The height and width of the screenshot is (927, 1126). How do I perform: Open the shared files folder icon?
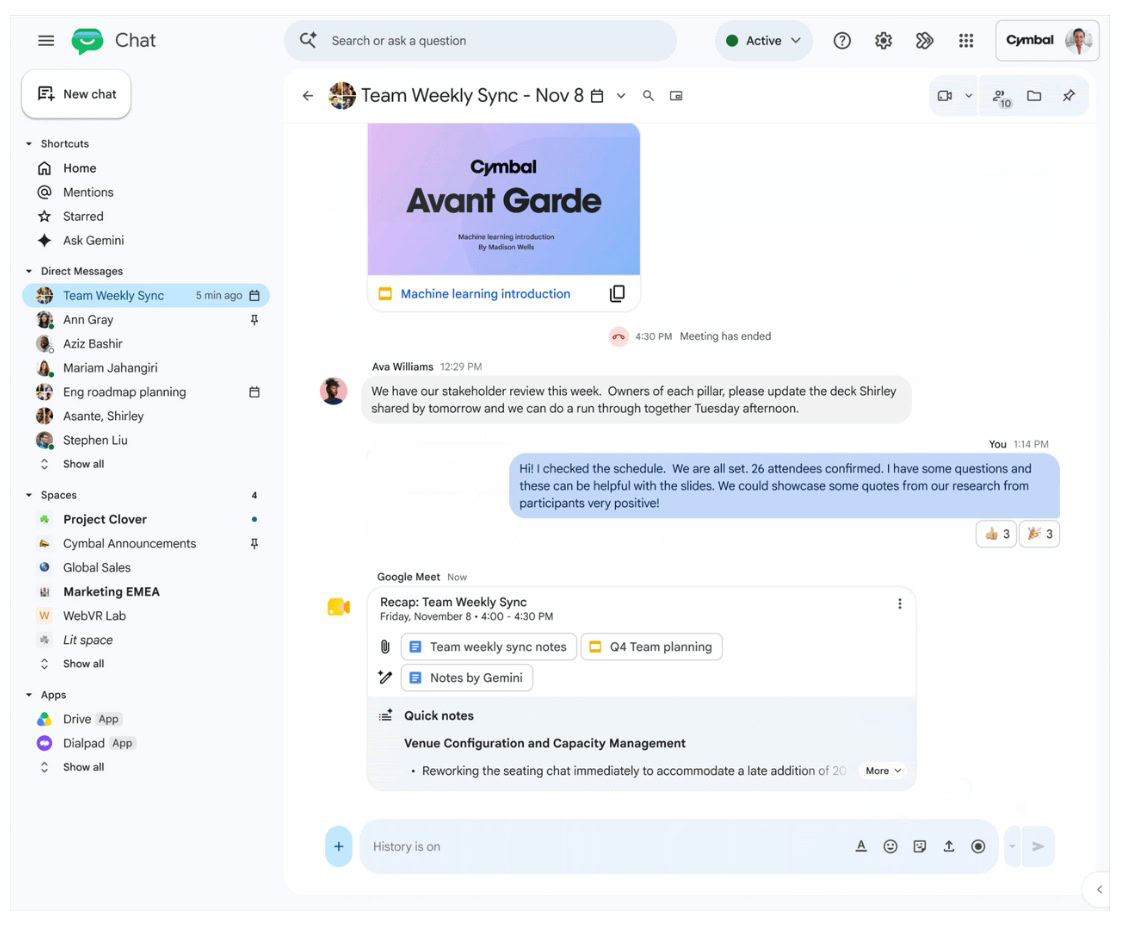[1034, 96]
